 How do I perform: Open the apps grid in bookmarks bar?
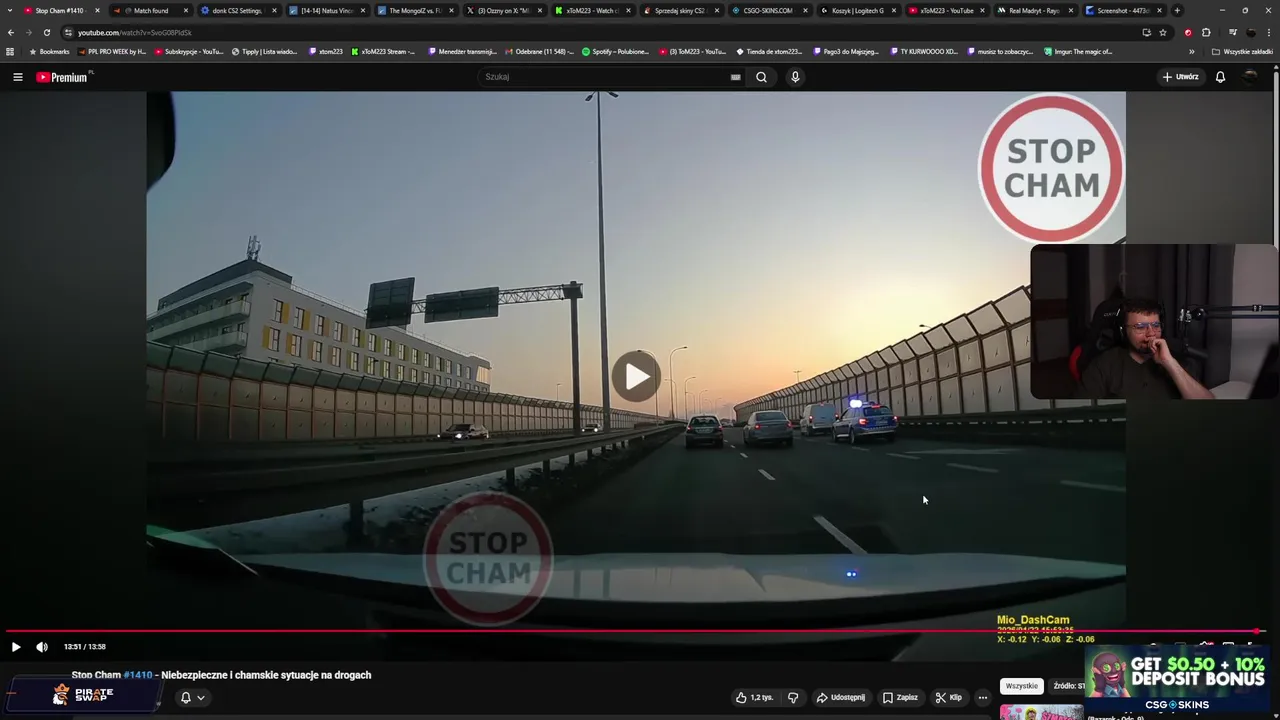point(10,51)
